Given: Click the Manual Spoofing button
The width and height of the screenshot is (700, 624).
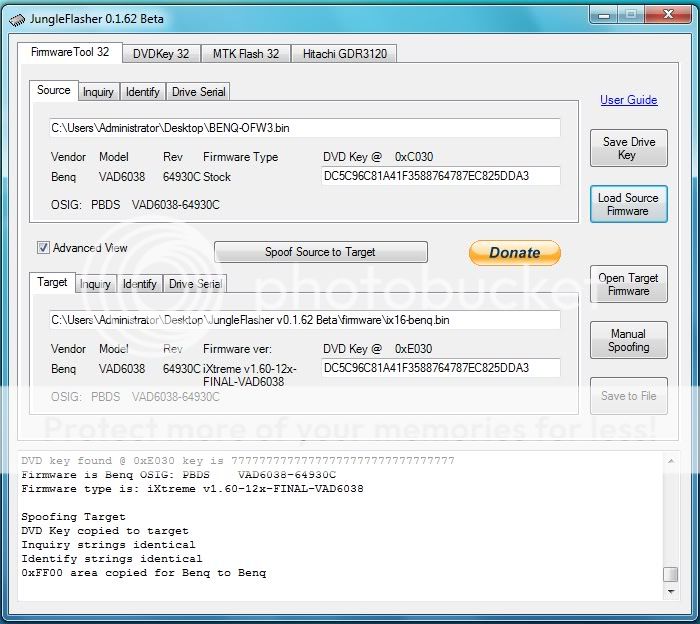Looking at the screenshot, I should click(x=628, y=341).
